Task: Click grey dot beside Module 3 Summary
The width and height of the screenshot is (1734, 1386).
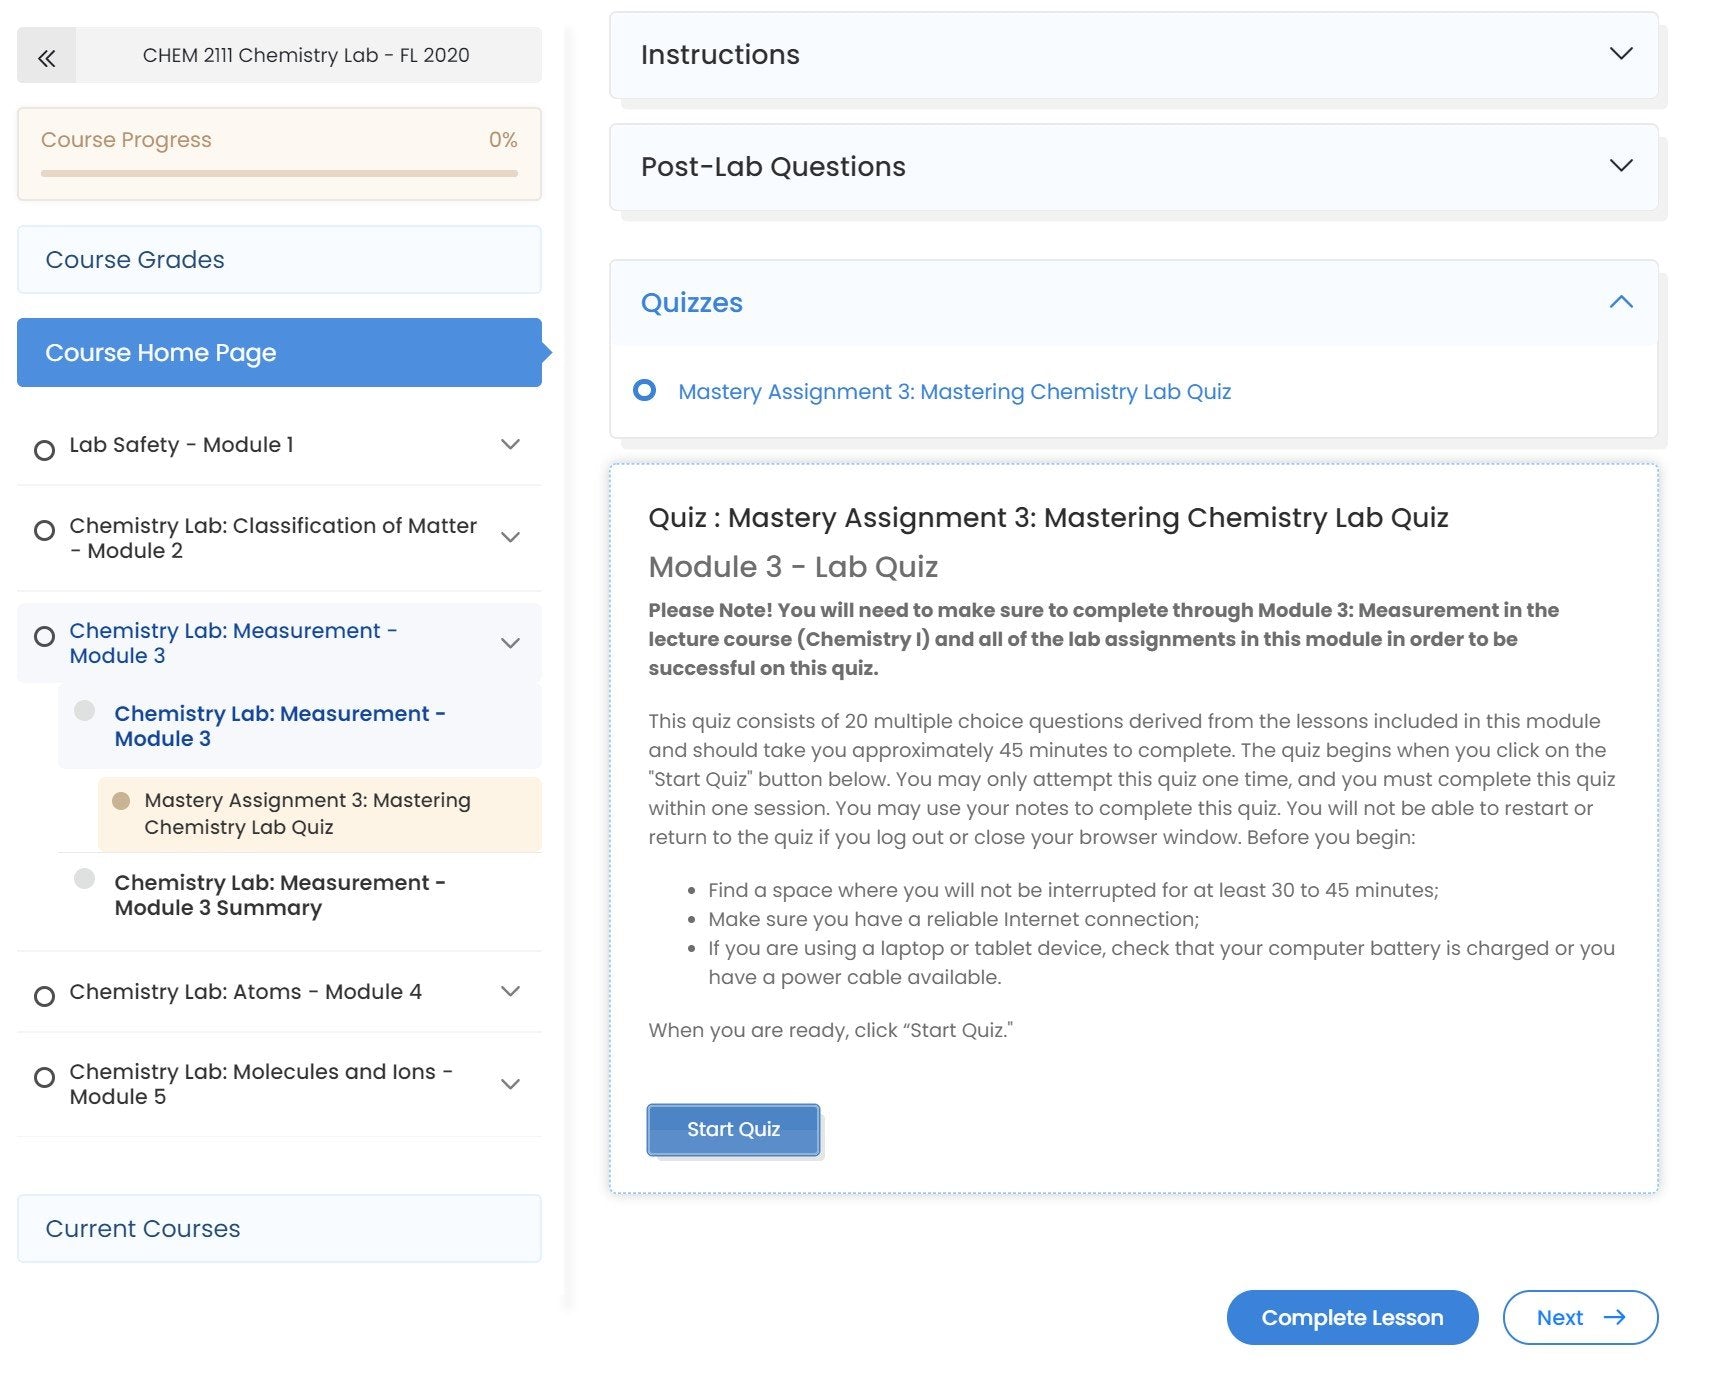Action: click(85, 878)
